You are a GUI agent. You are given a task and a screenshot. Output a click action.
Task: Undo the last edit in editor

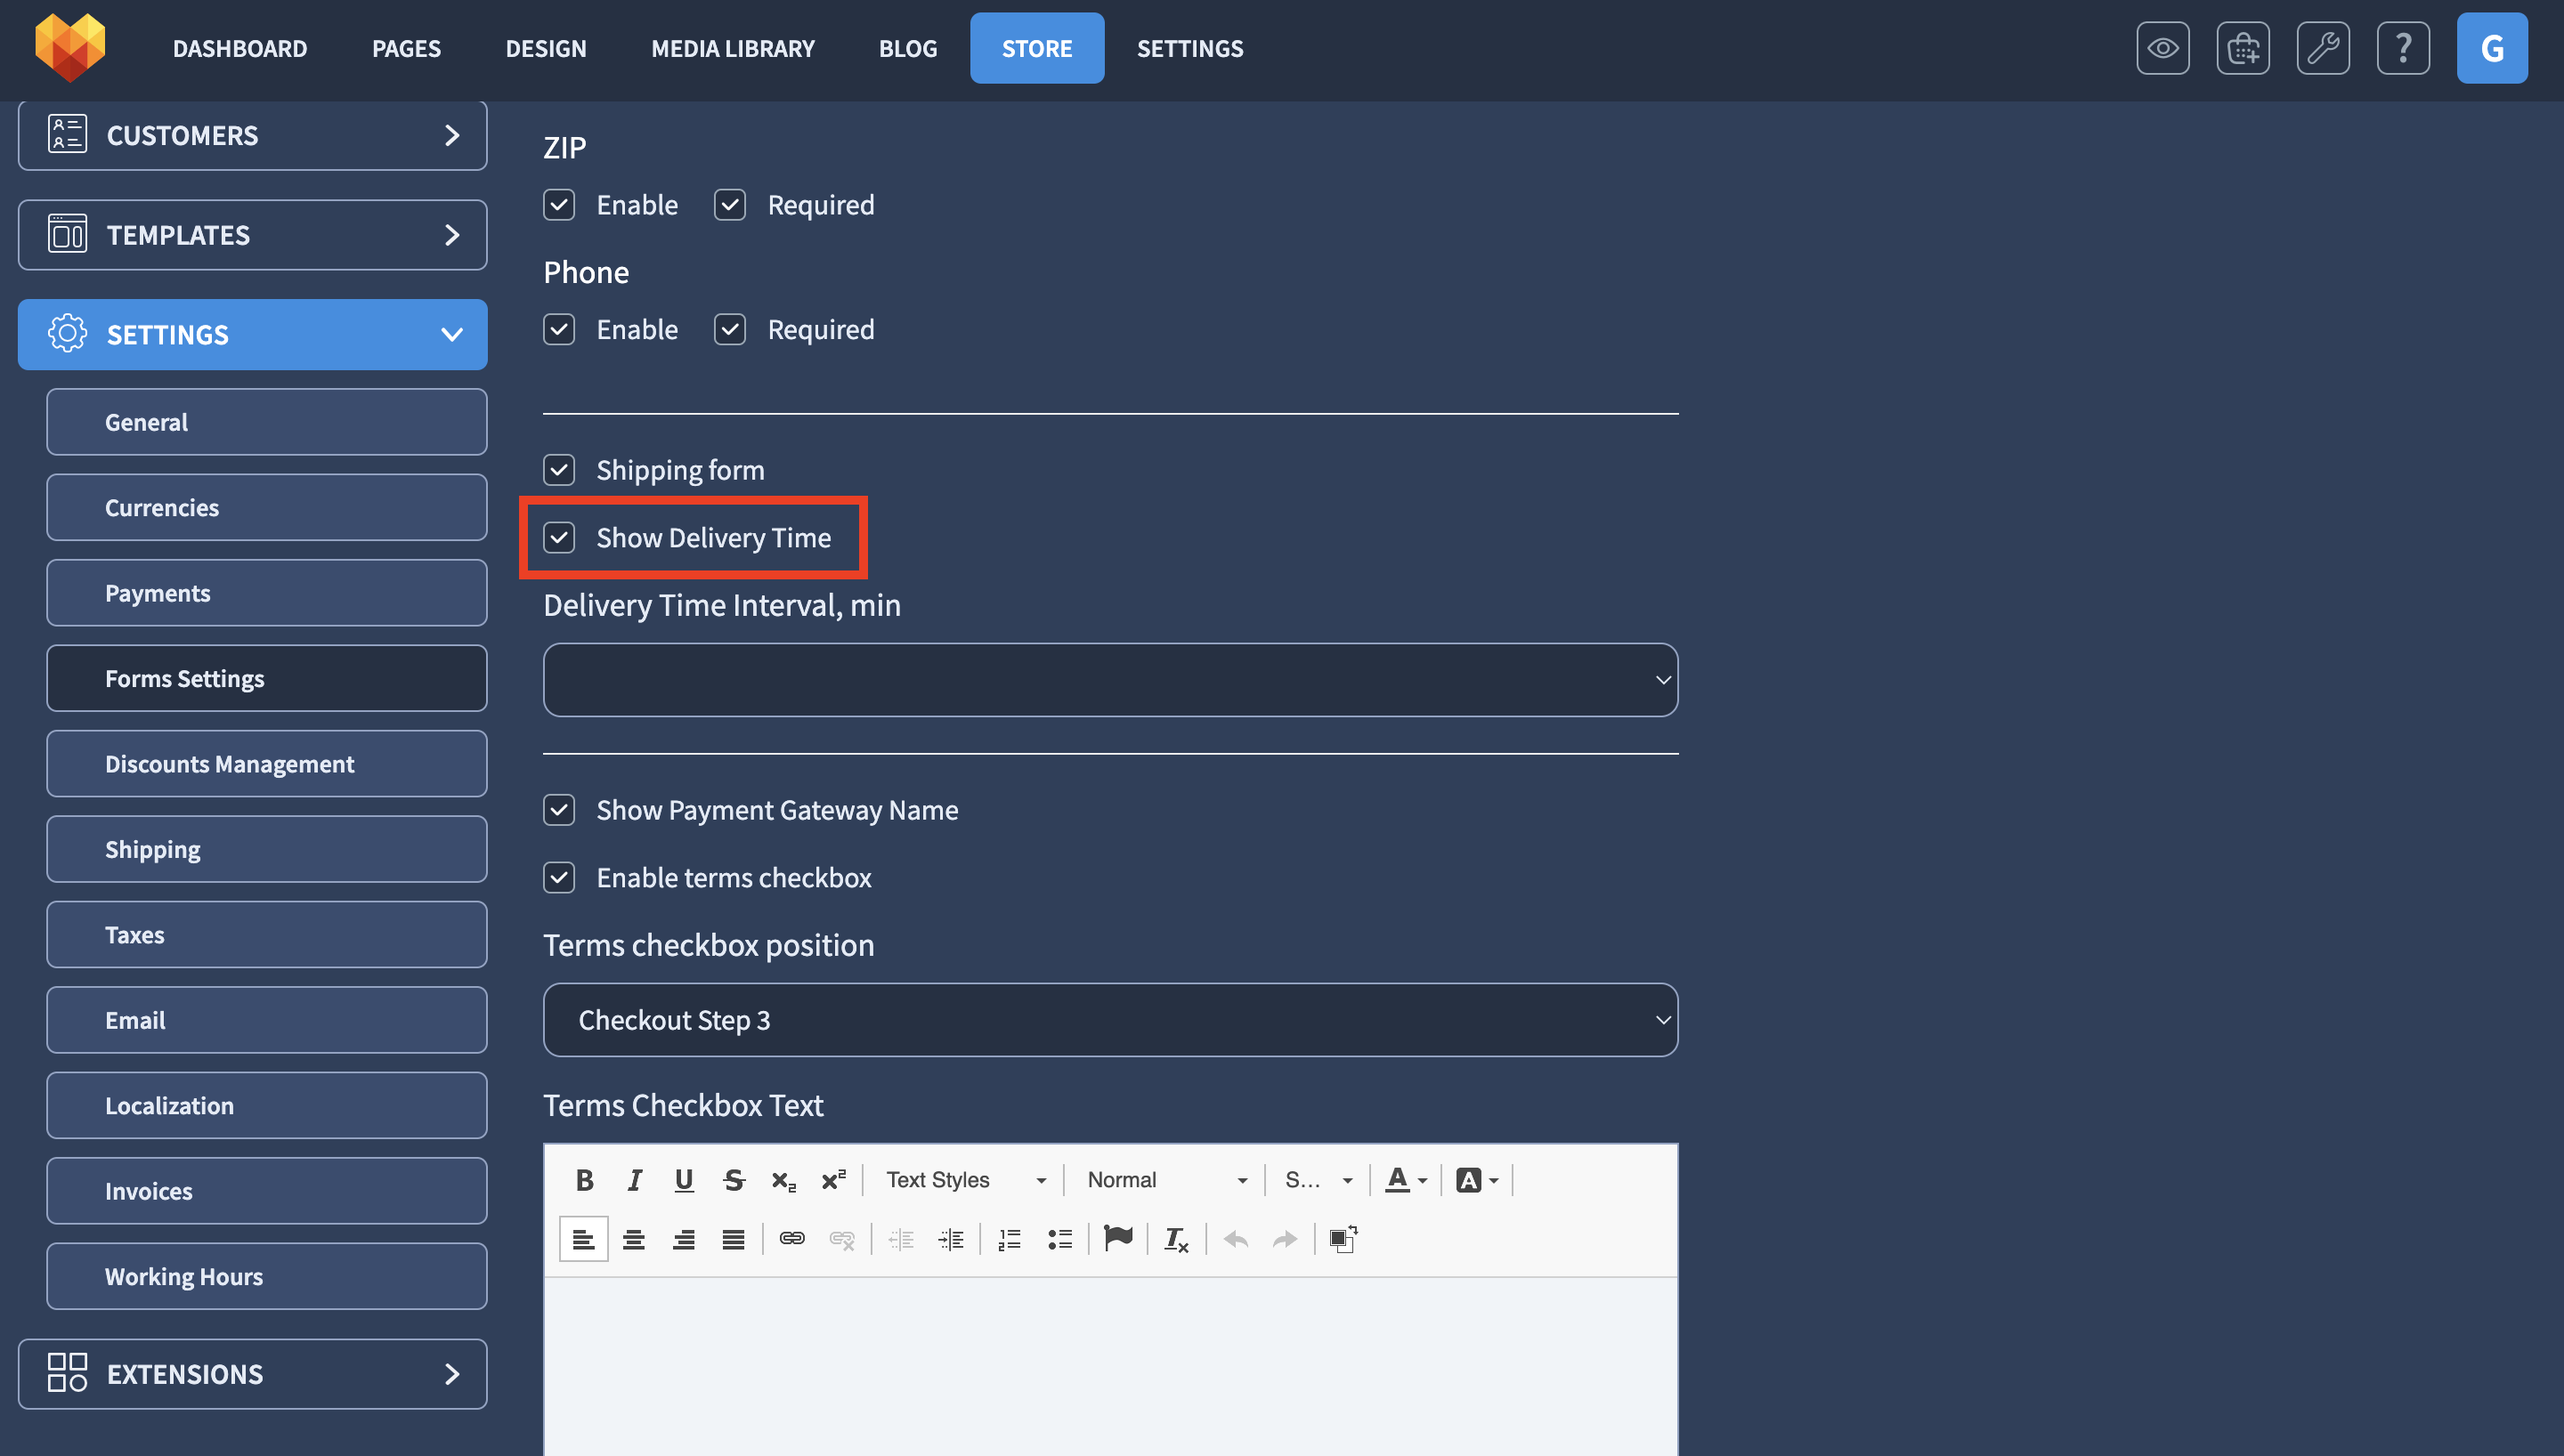click(1236, 1240)
